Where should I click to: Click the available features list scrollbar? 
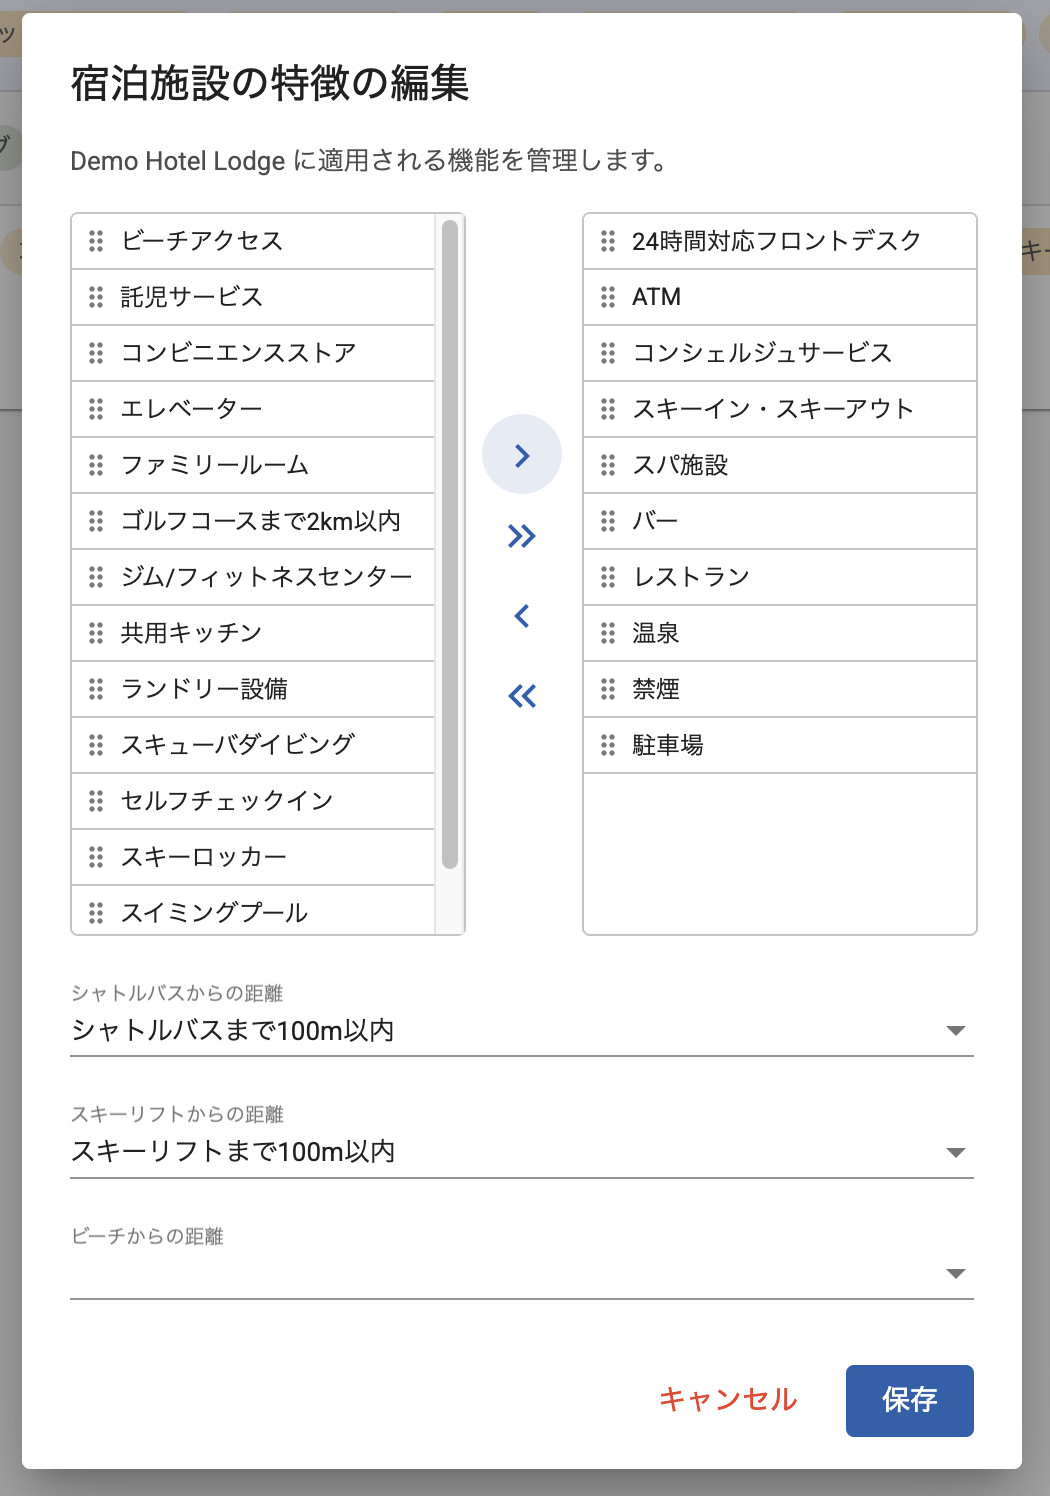[450, 545]
